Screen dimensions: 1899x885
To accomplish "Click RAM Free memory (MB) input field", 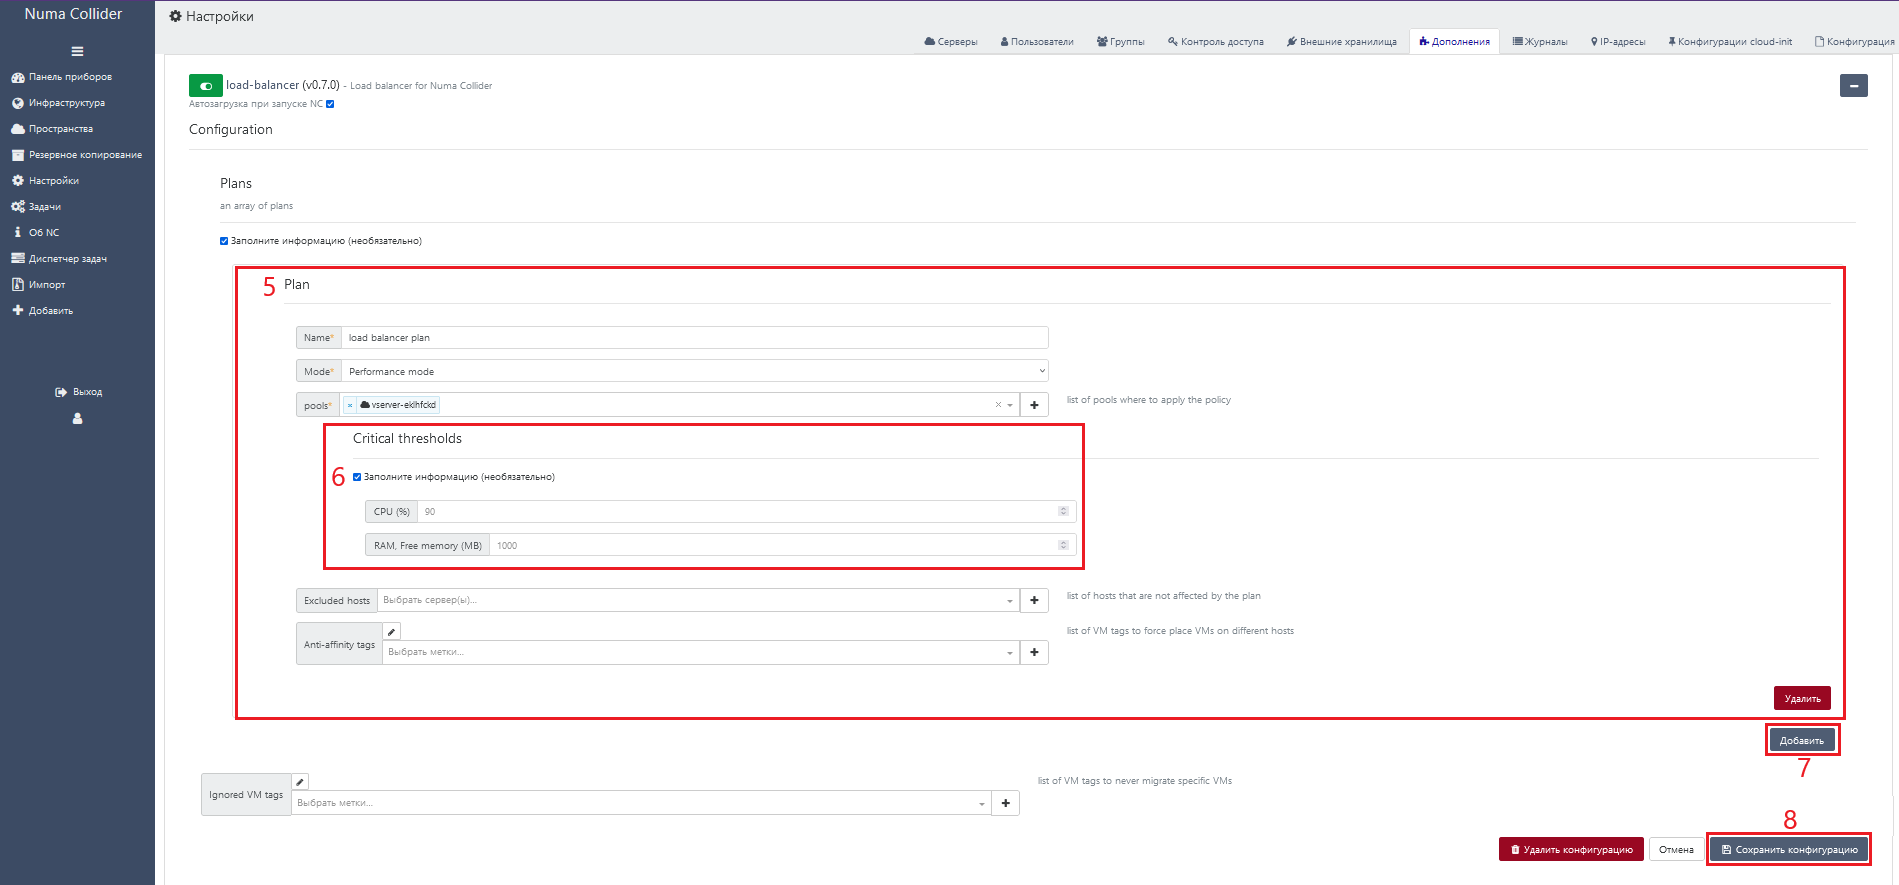I will 782,545.
